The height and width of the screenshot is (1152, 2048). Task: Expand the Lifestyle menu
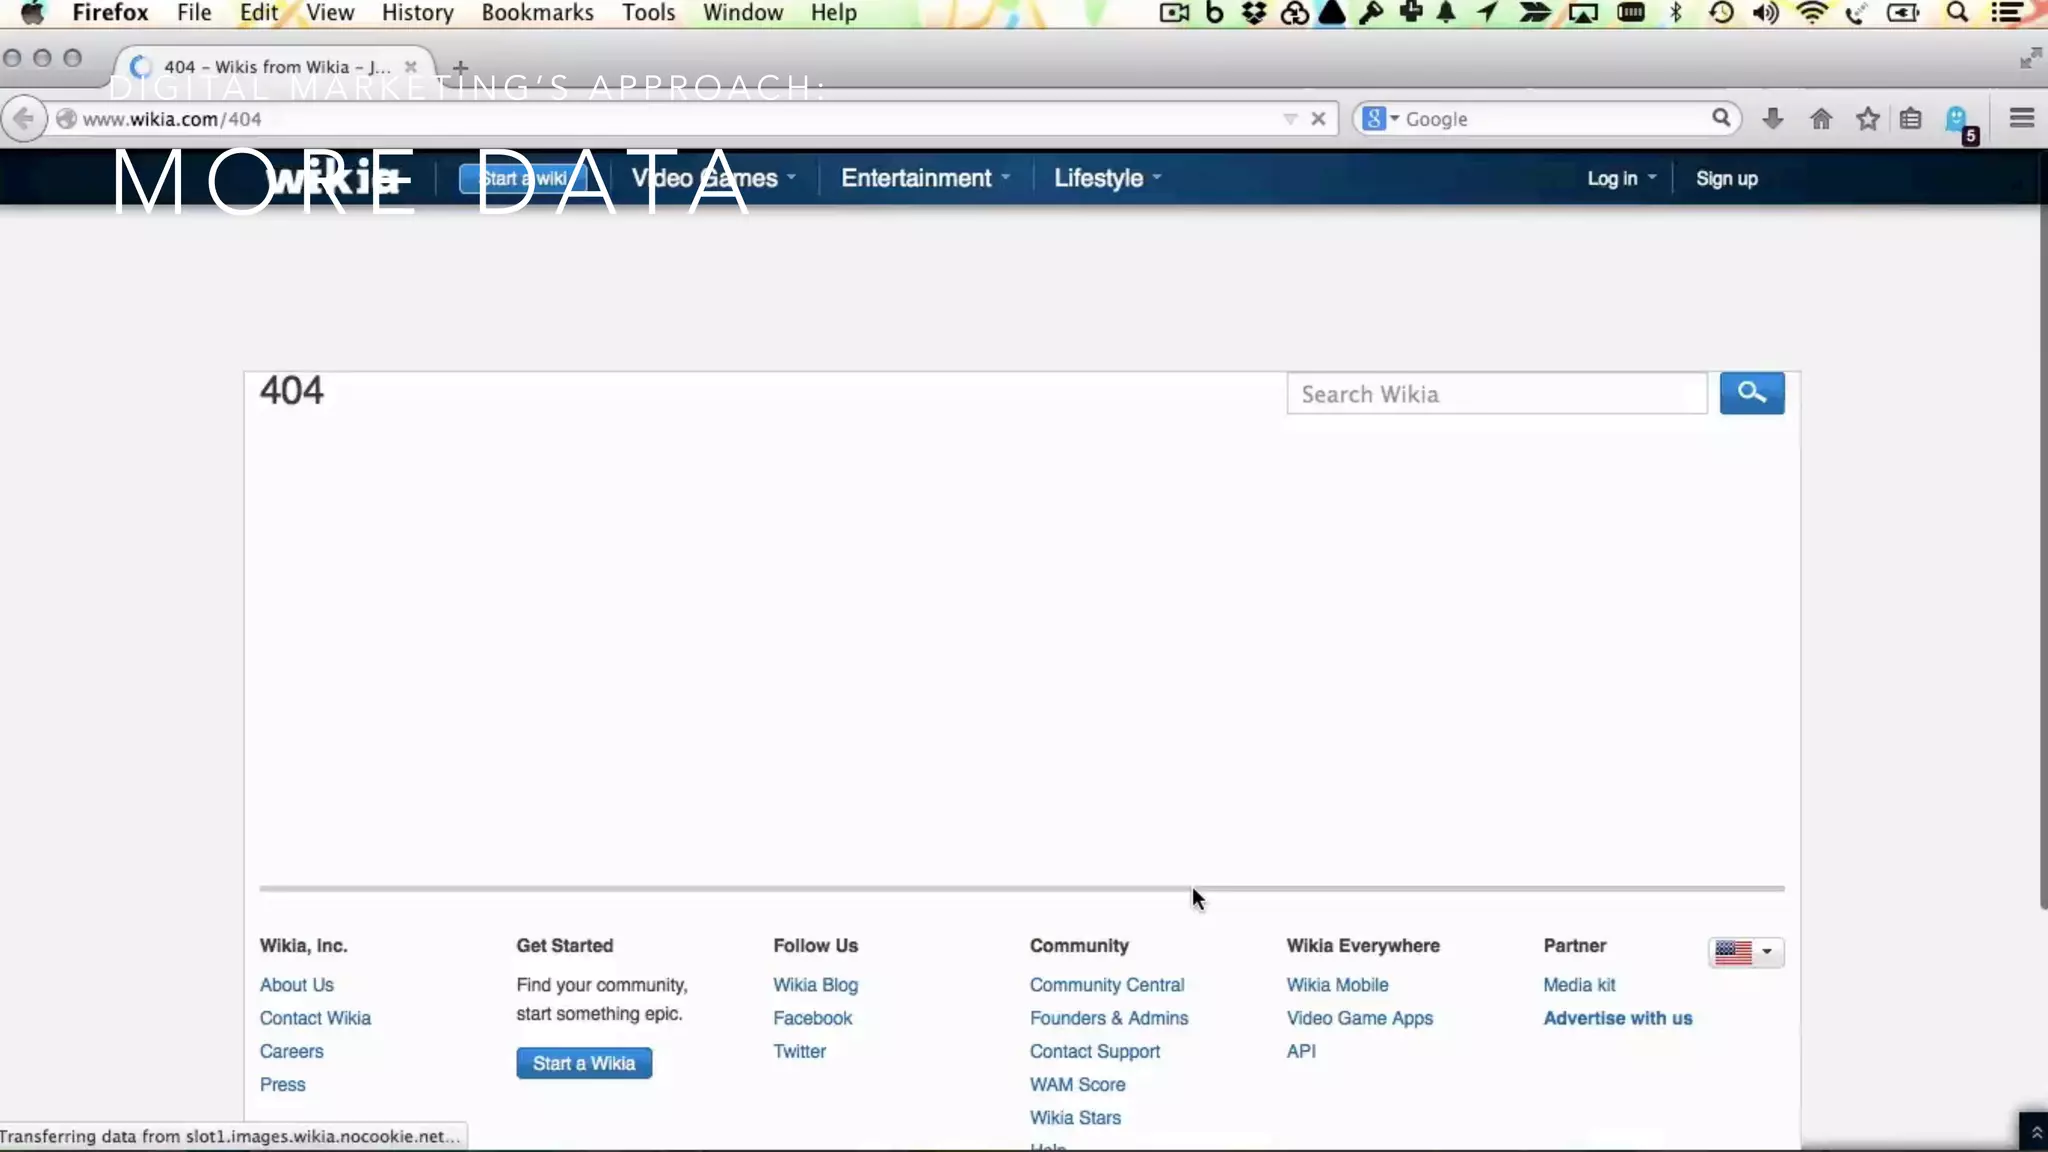pyautogui.click(x=1107, y=178)
